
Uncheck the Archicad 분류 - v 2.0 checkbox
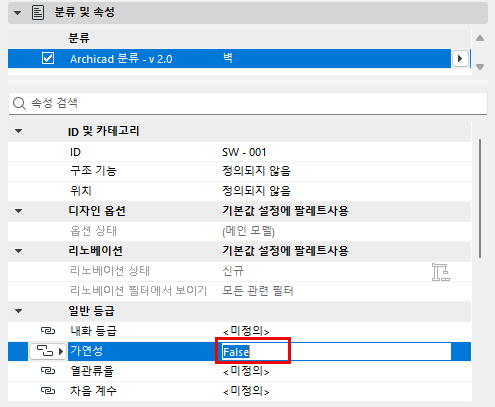48,58
